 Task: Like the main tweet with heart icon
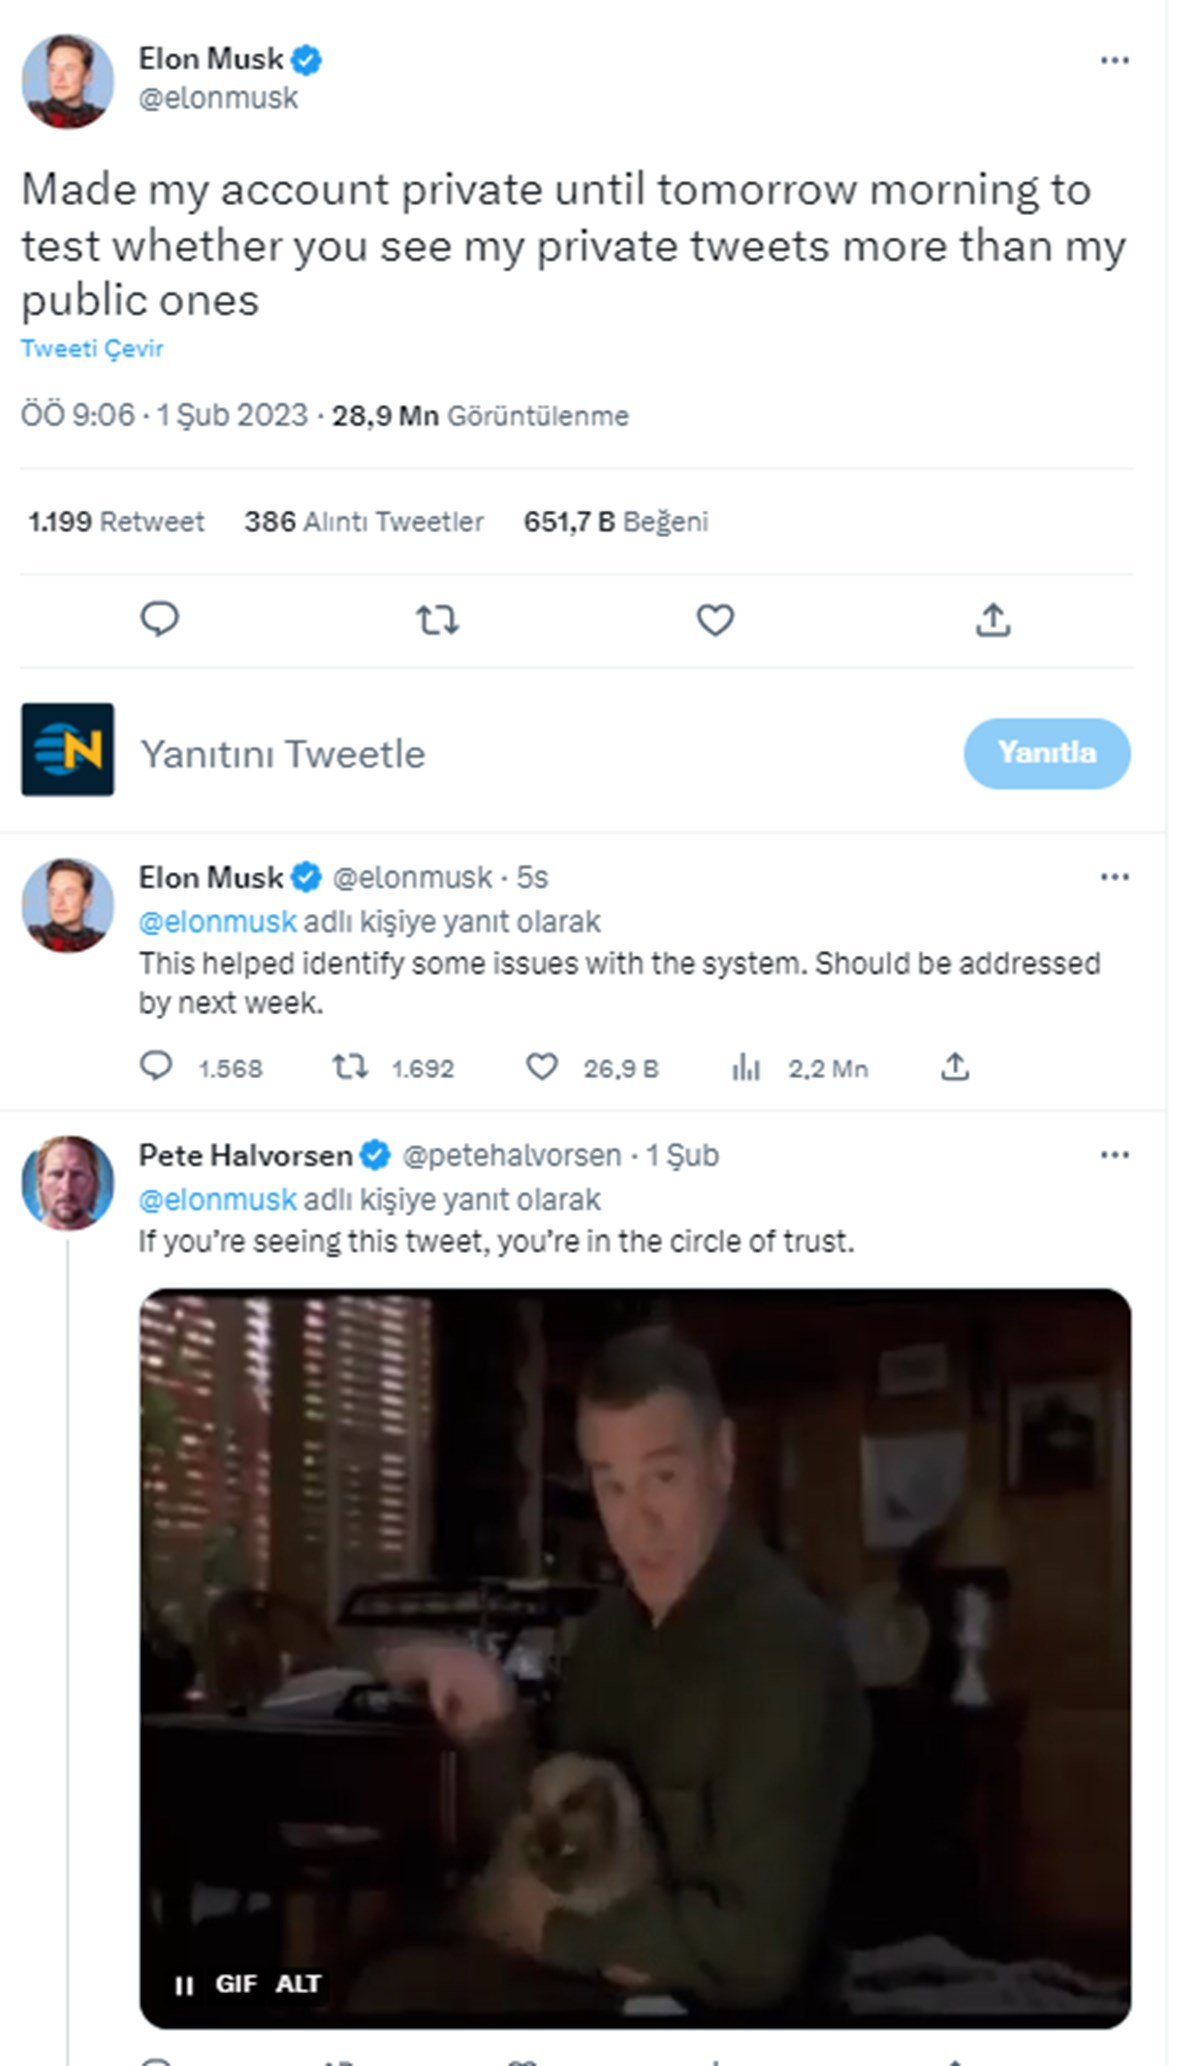coord(715,620)
